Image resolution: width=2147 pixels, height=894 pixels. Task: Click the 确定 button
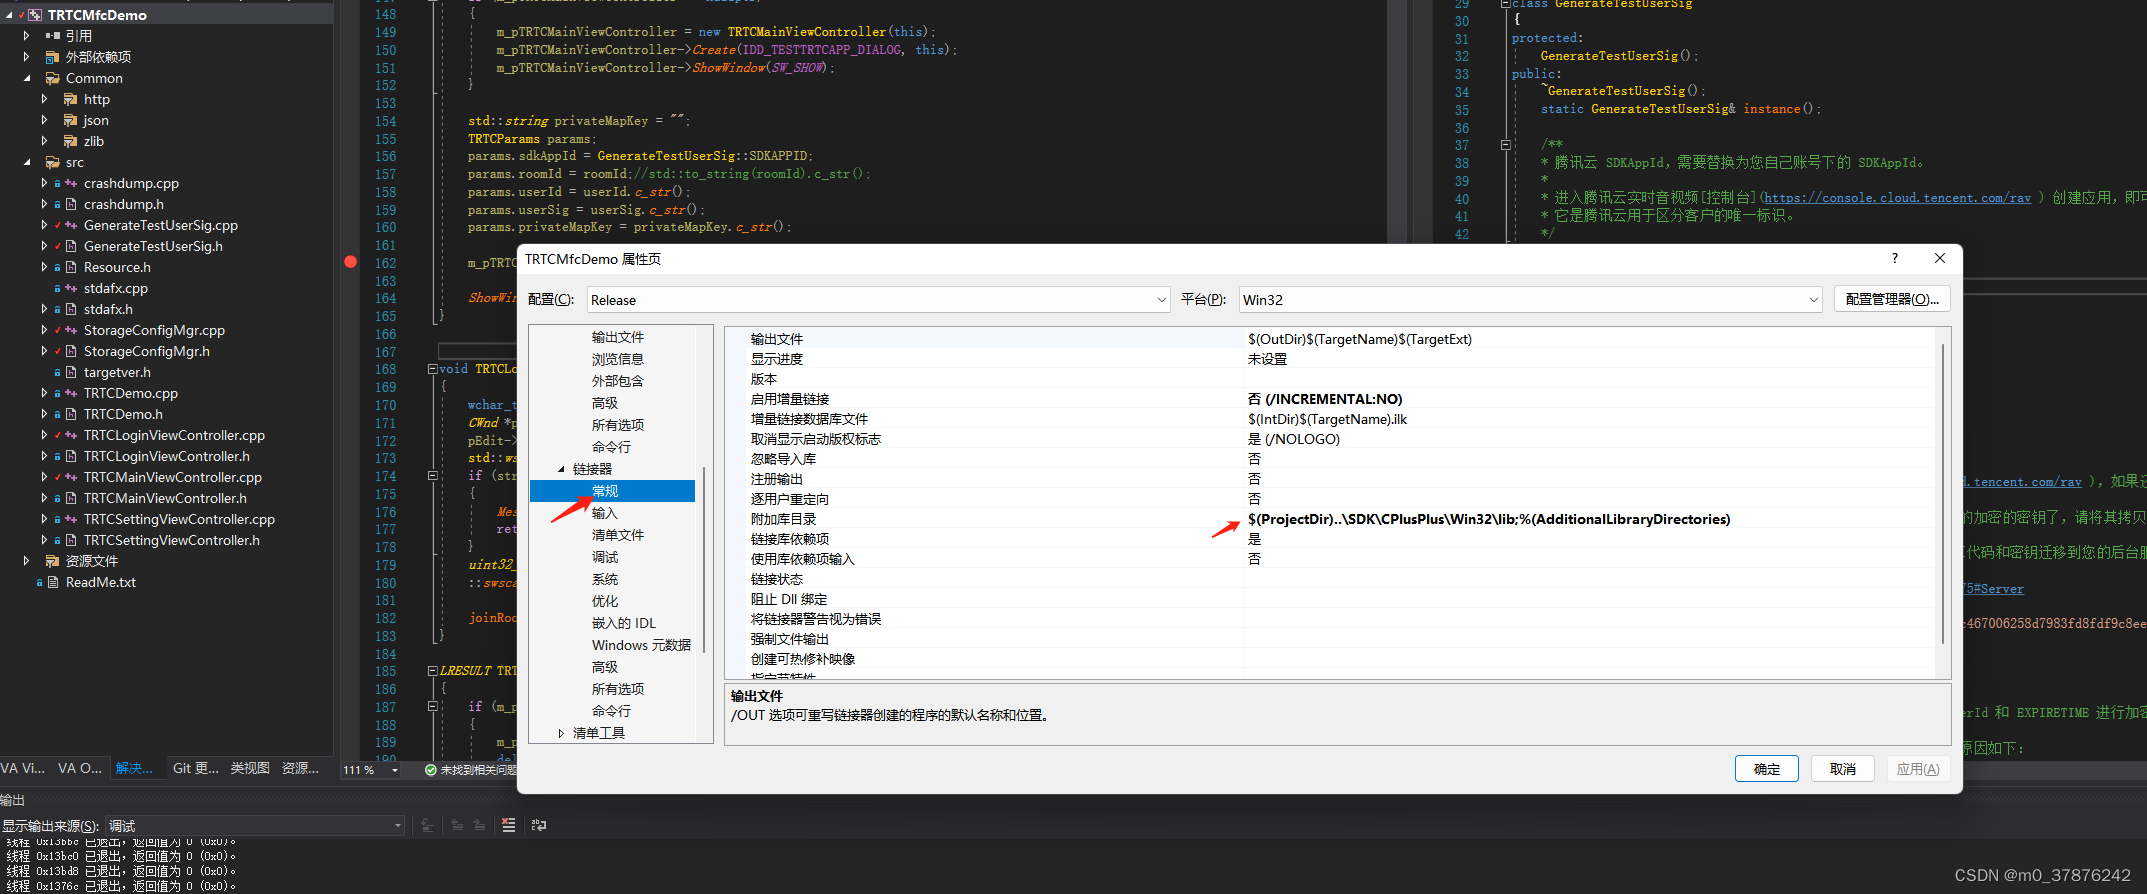(1767, 769)
